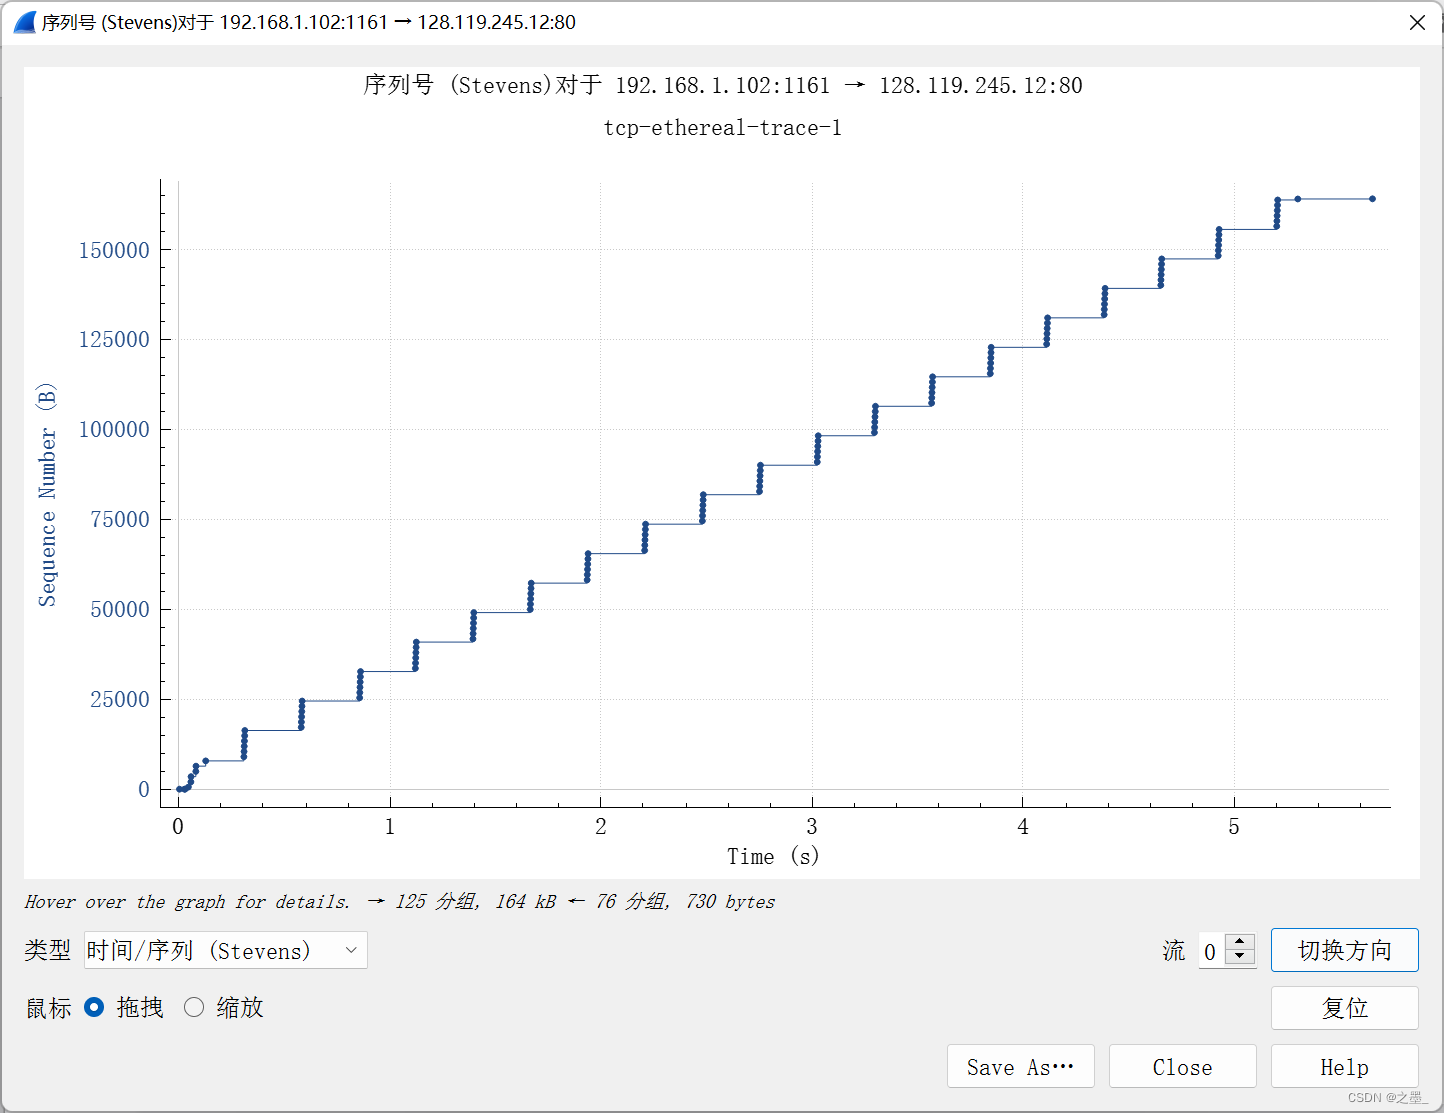Click the Close button
Screen dimensions: 1444x1113
tap(1182, 1067)
